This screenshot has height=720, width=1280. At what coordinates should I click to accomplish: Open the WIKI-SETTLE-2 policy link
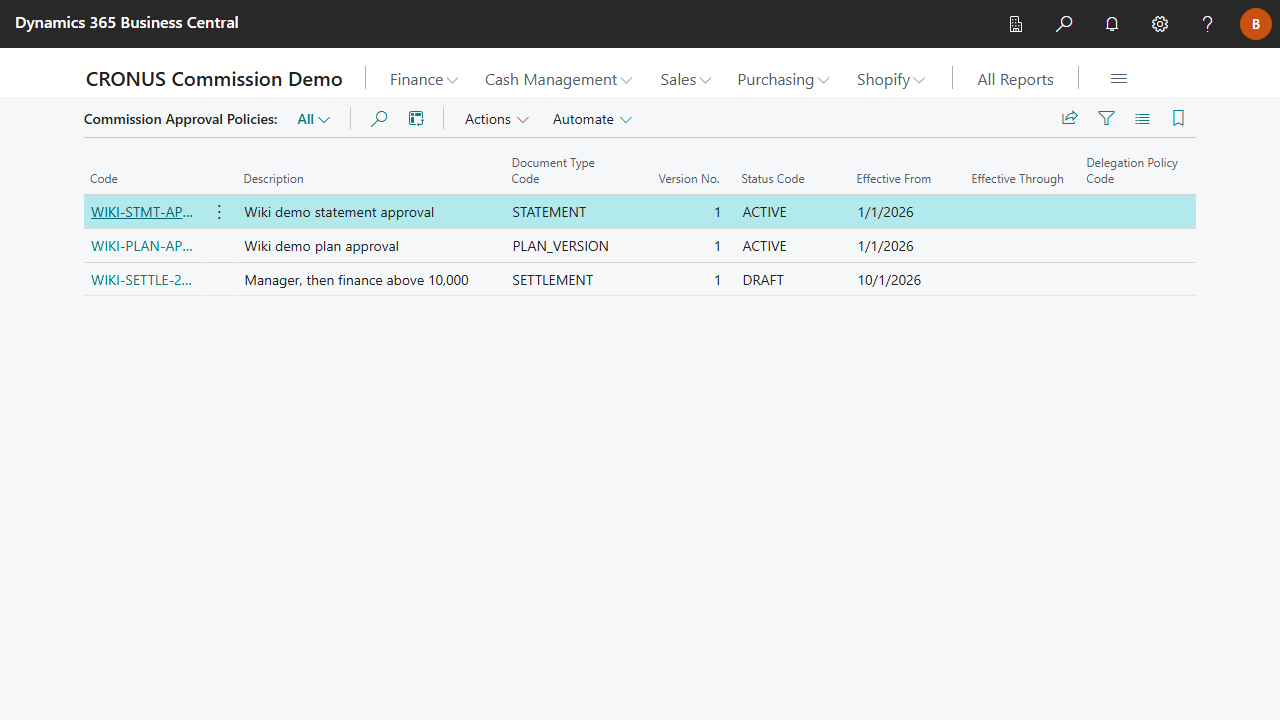point(142,280)
